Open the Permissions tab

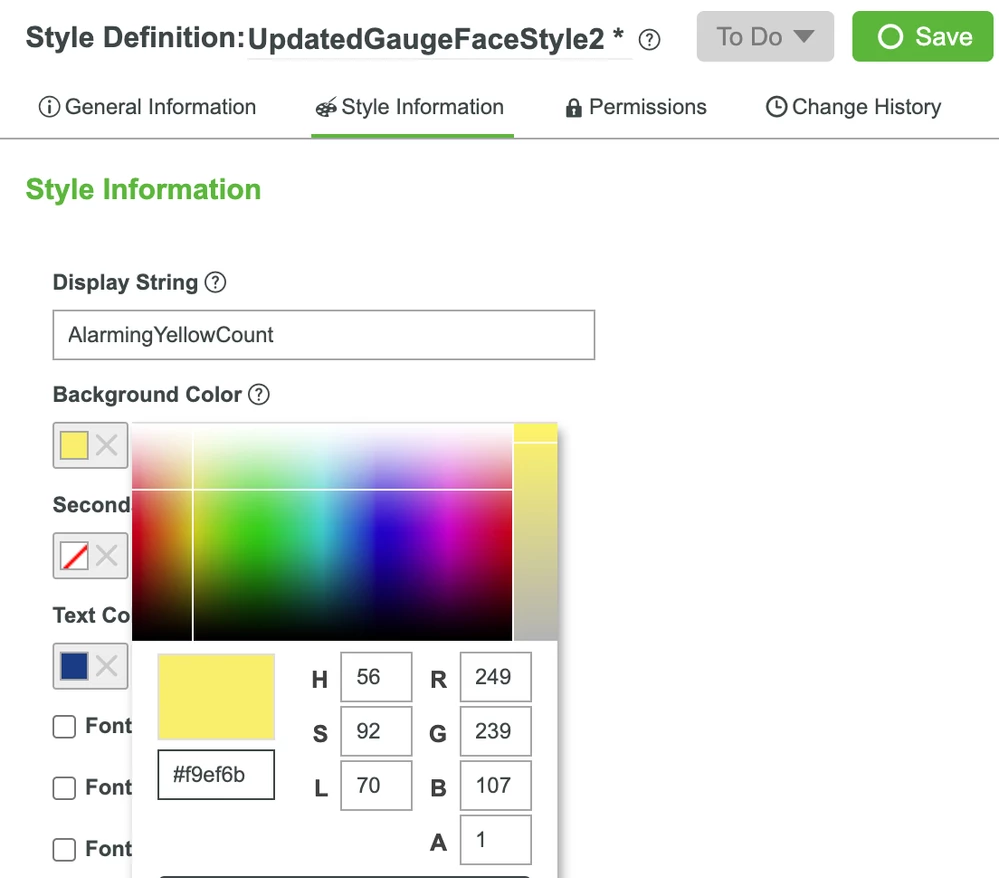pos(636,107)
